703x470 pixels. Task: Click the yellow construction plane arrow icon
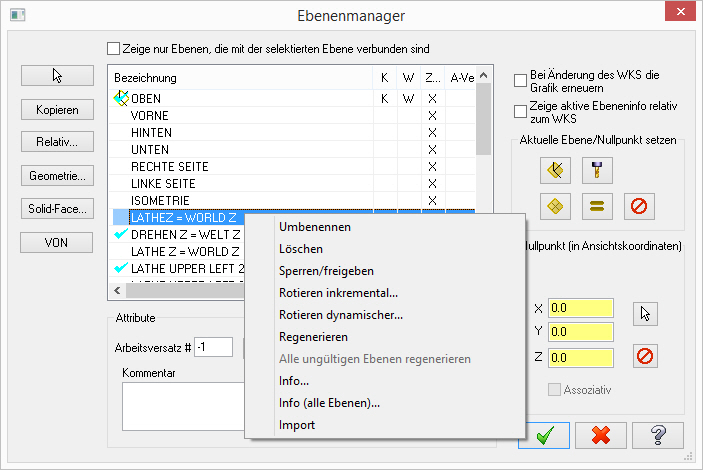point(554,170)
